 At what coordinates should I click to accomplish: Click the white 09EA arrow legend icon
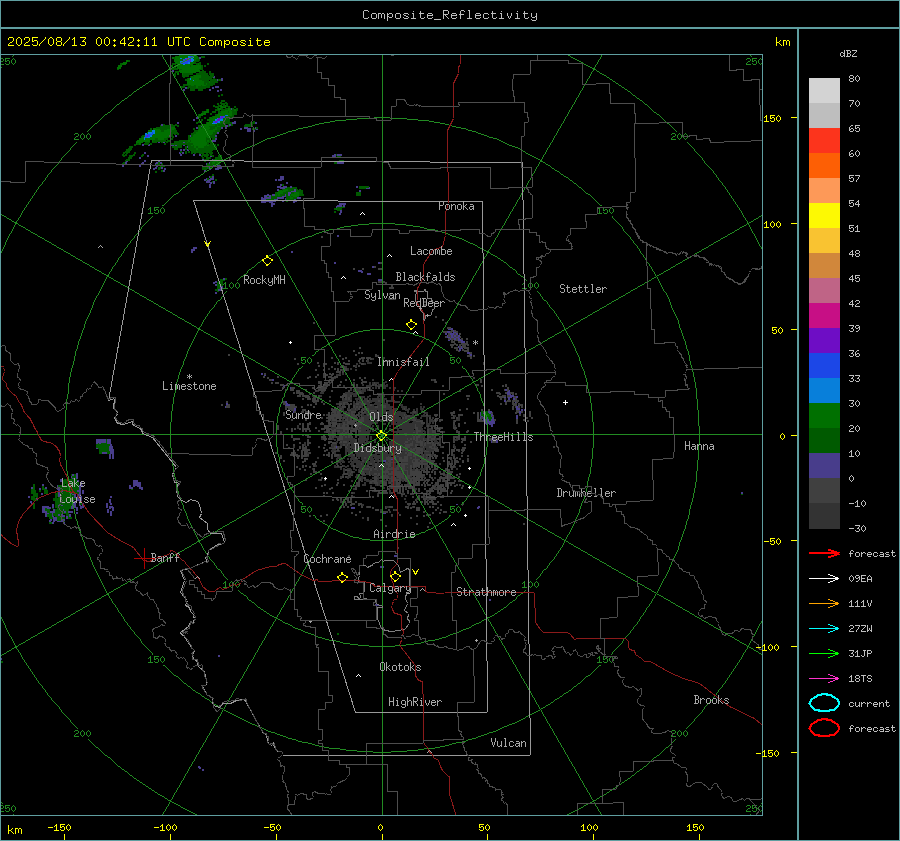click(824, 579)
